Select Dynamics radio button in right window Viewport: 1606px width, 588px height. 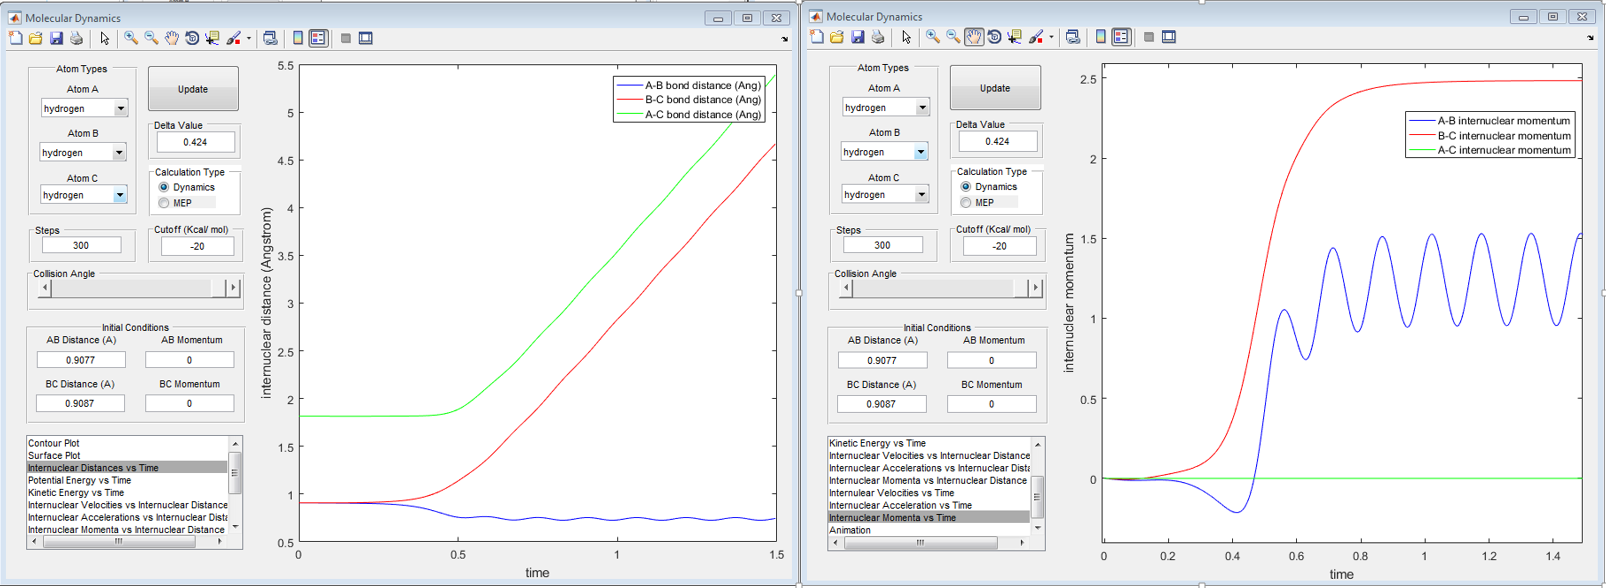966,187
